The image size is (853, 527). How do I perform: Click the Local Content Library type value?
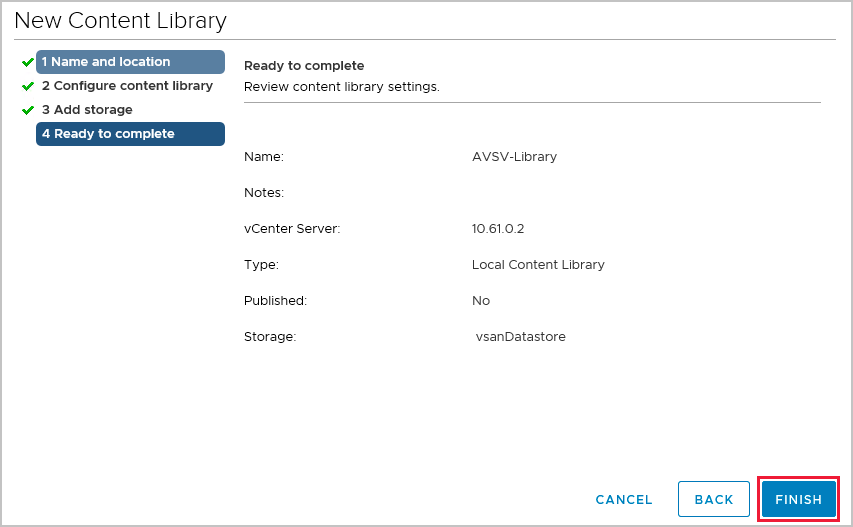point(538,265)
